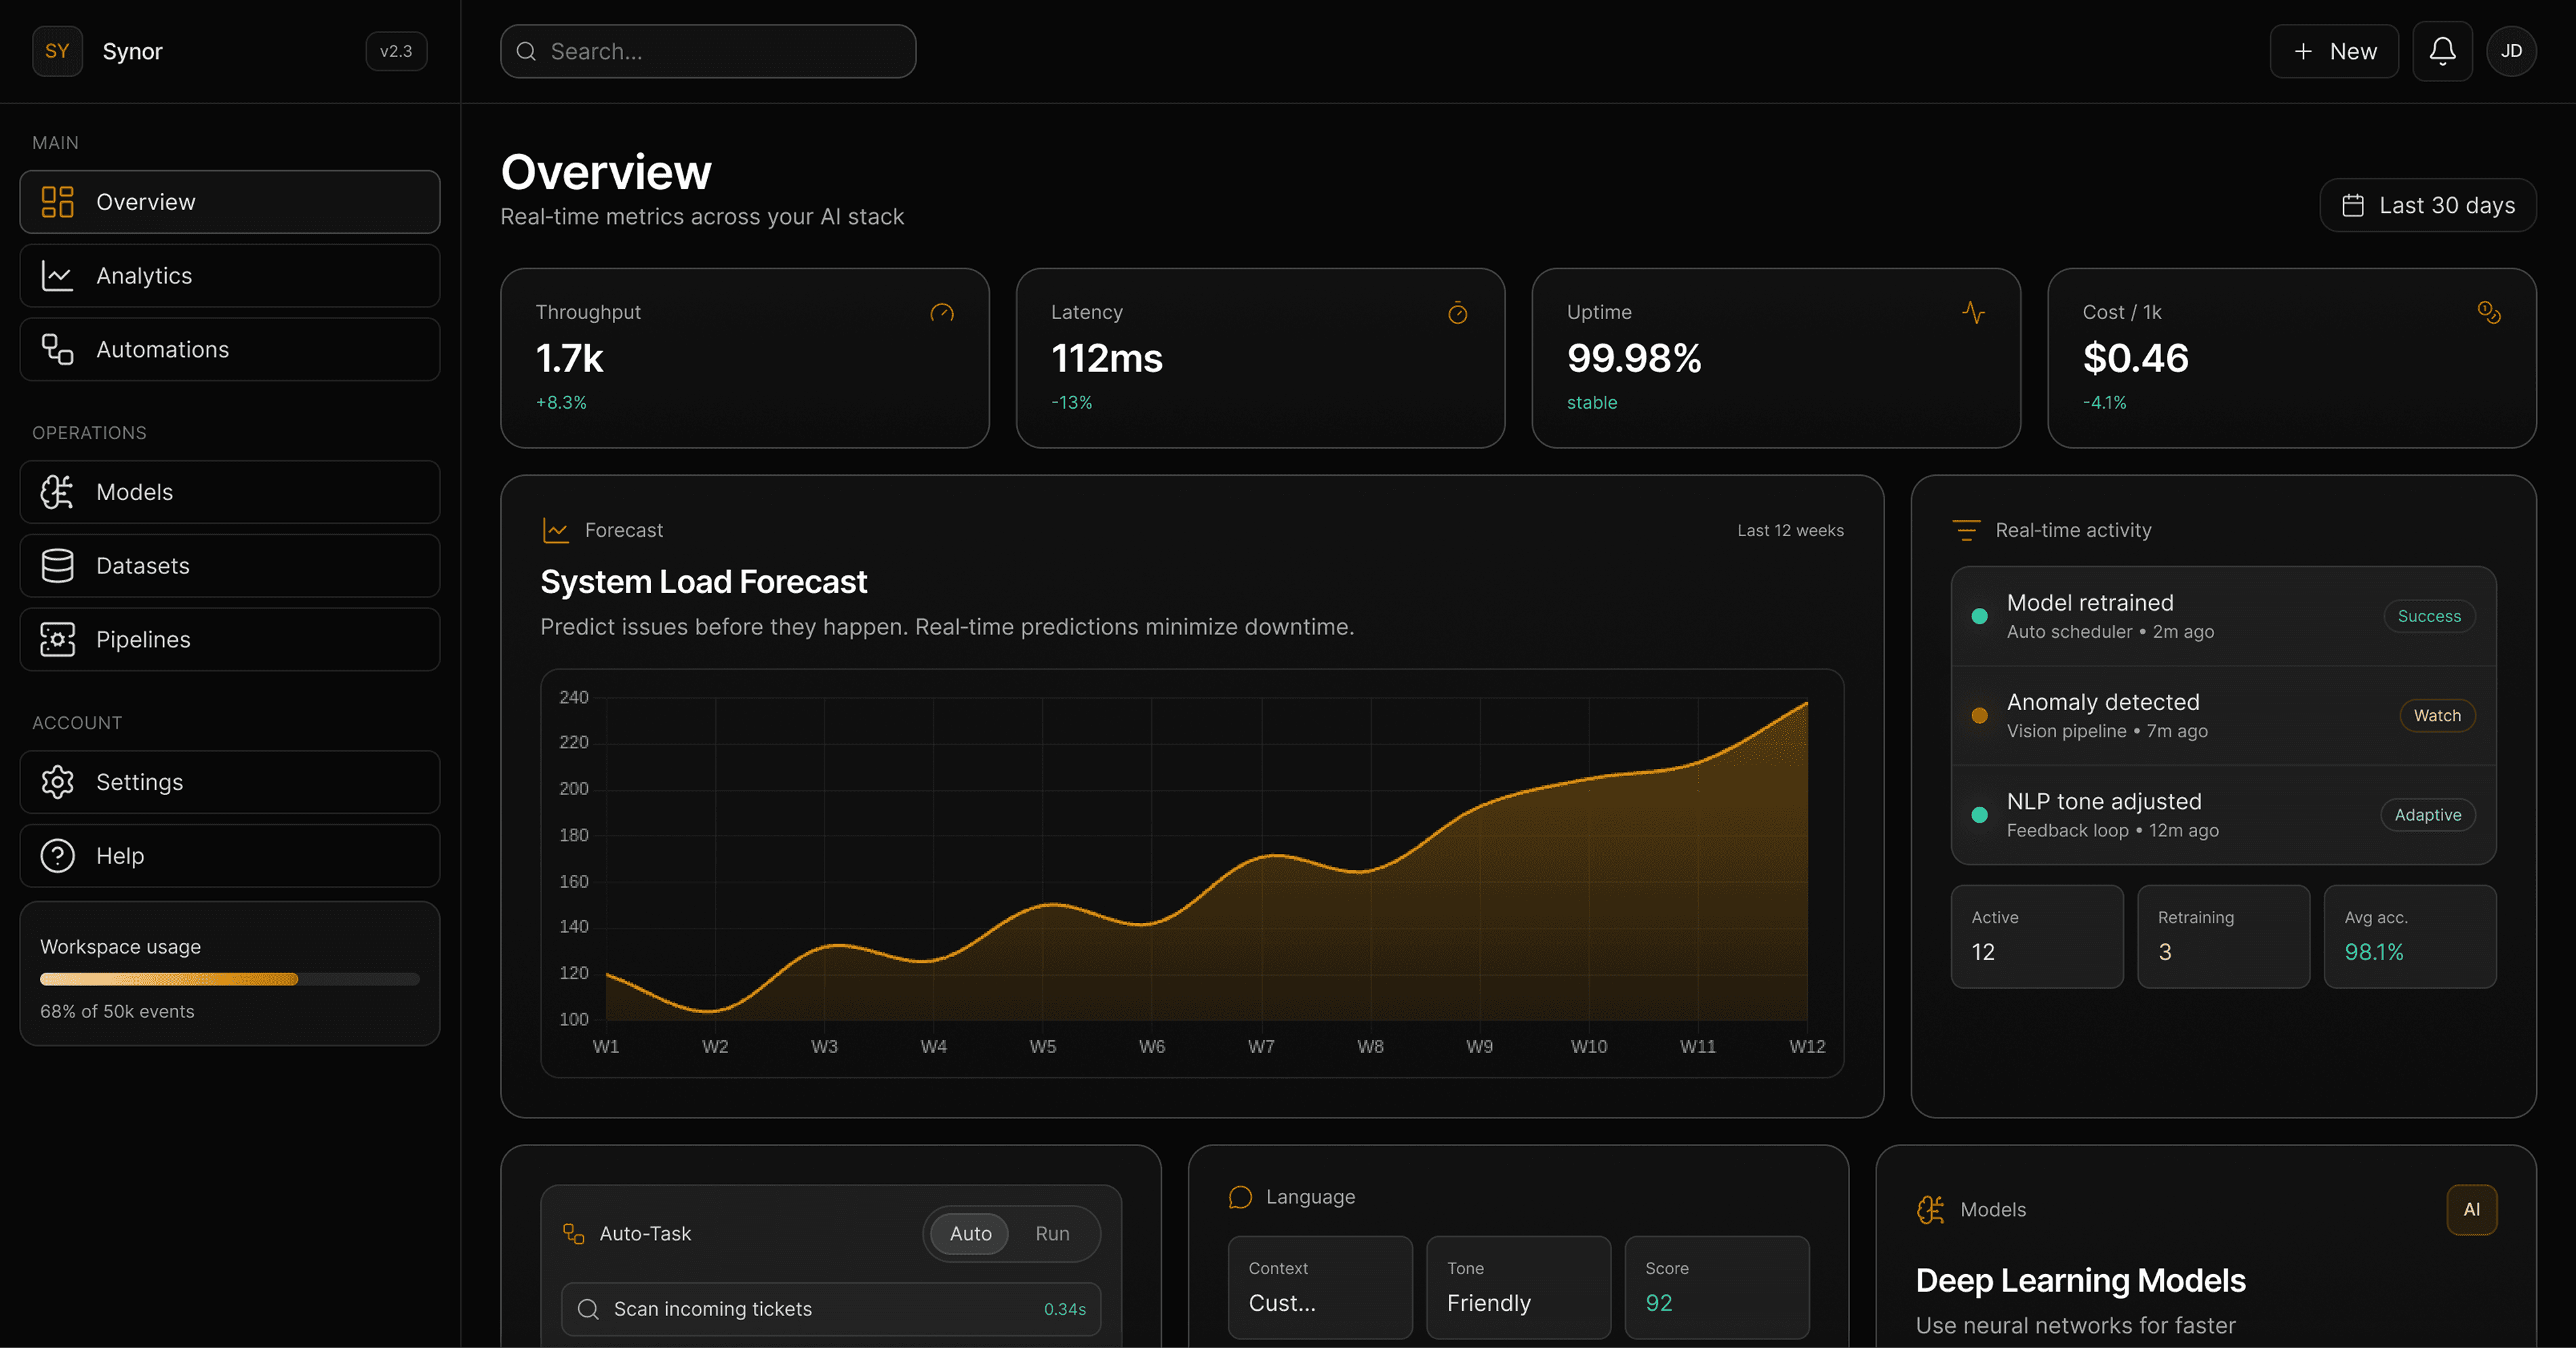Open the Overview dashboard icon in sidebar

tap(57, 201)
